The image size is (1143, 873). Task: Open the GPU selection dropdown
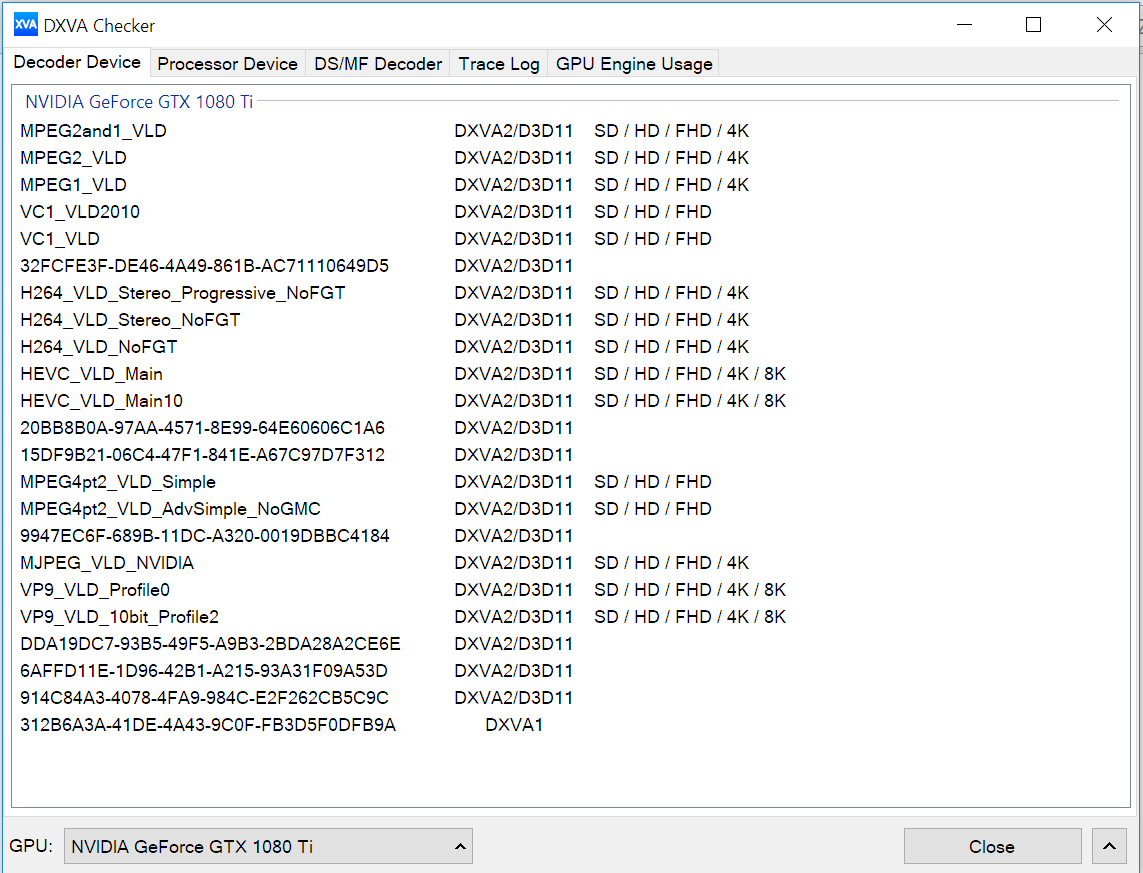click(x=268, y=846)
